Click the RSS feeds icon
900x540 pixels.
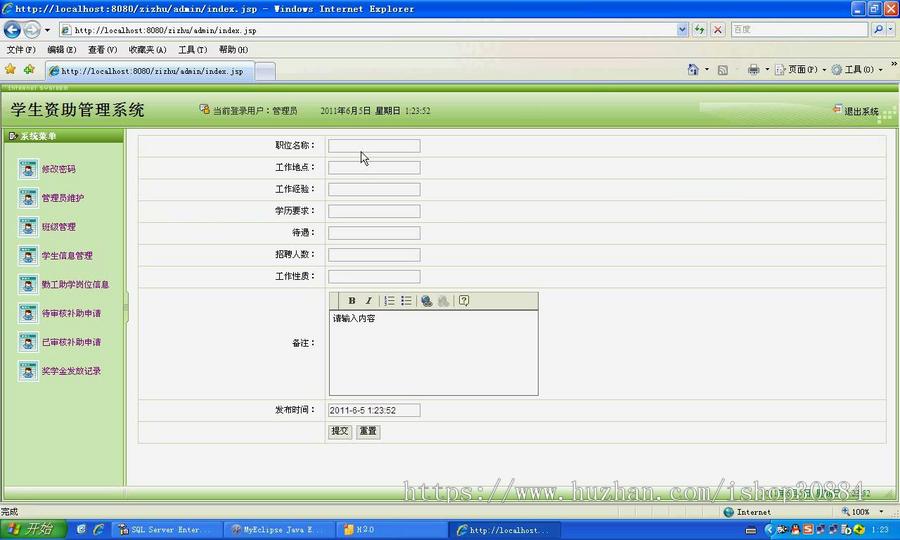coord(723,70)
